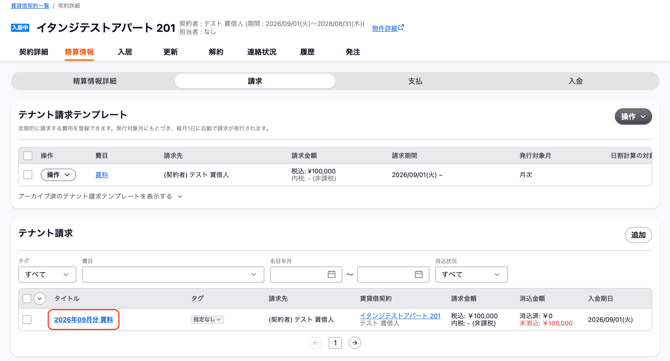
Task: Click the 未消込: ¥100,000 amount
Action: pos(546,323)
